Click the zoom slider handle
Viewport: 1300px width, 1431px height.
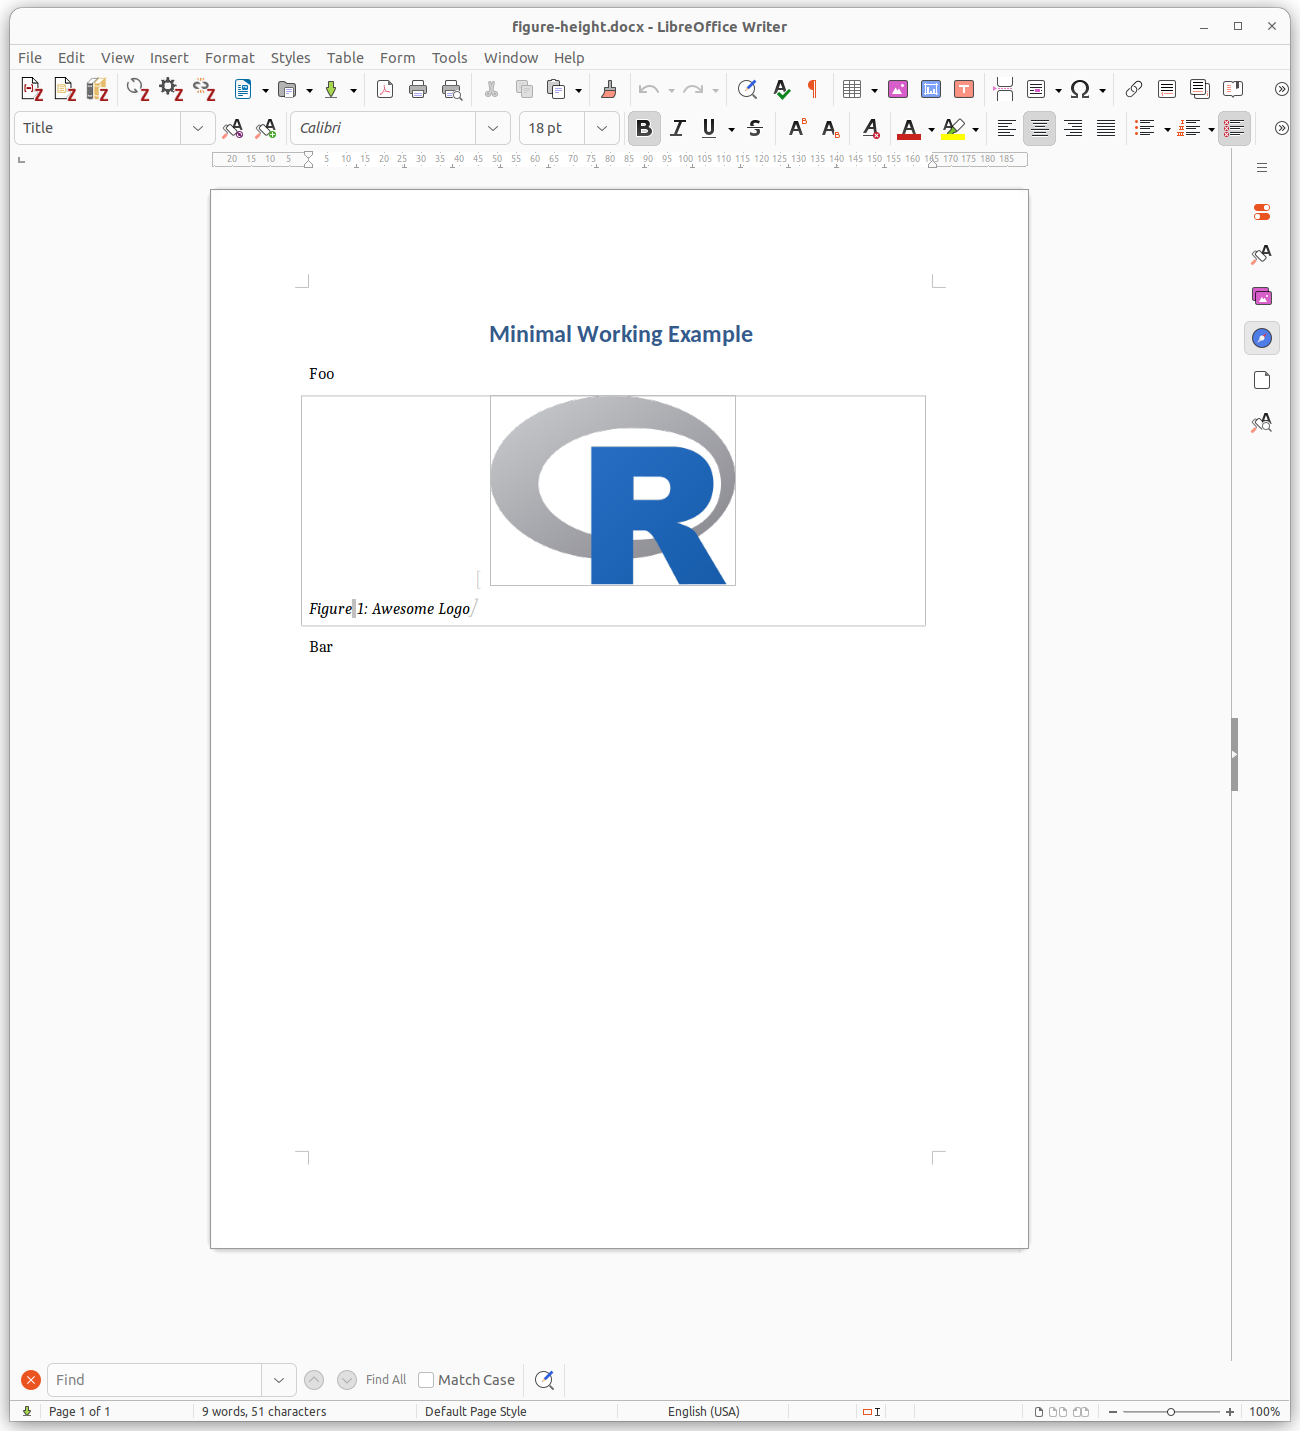point(1171,1412)
